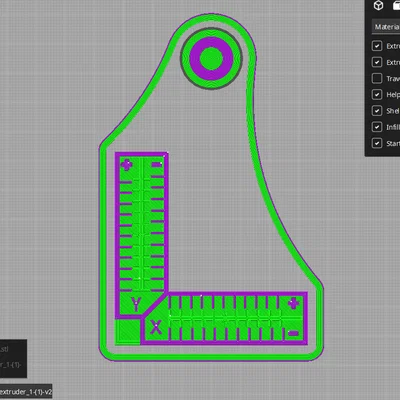This screenshot has height=400, width=400.
Task: Uncheck the Starts checkbox
Action: click(377, 143)
